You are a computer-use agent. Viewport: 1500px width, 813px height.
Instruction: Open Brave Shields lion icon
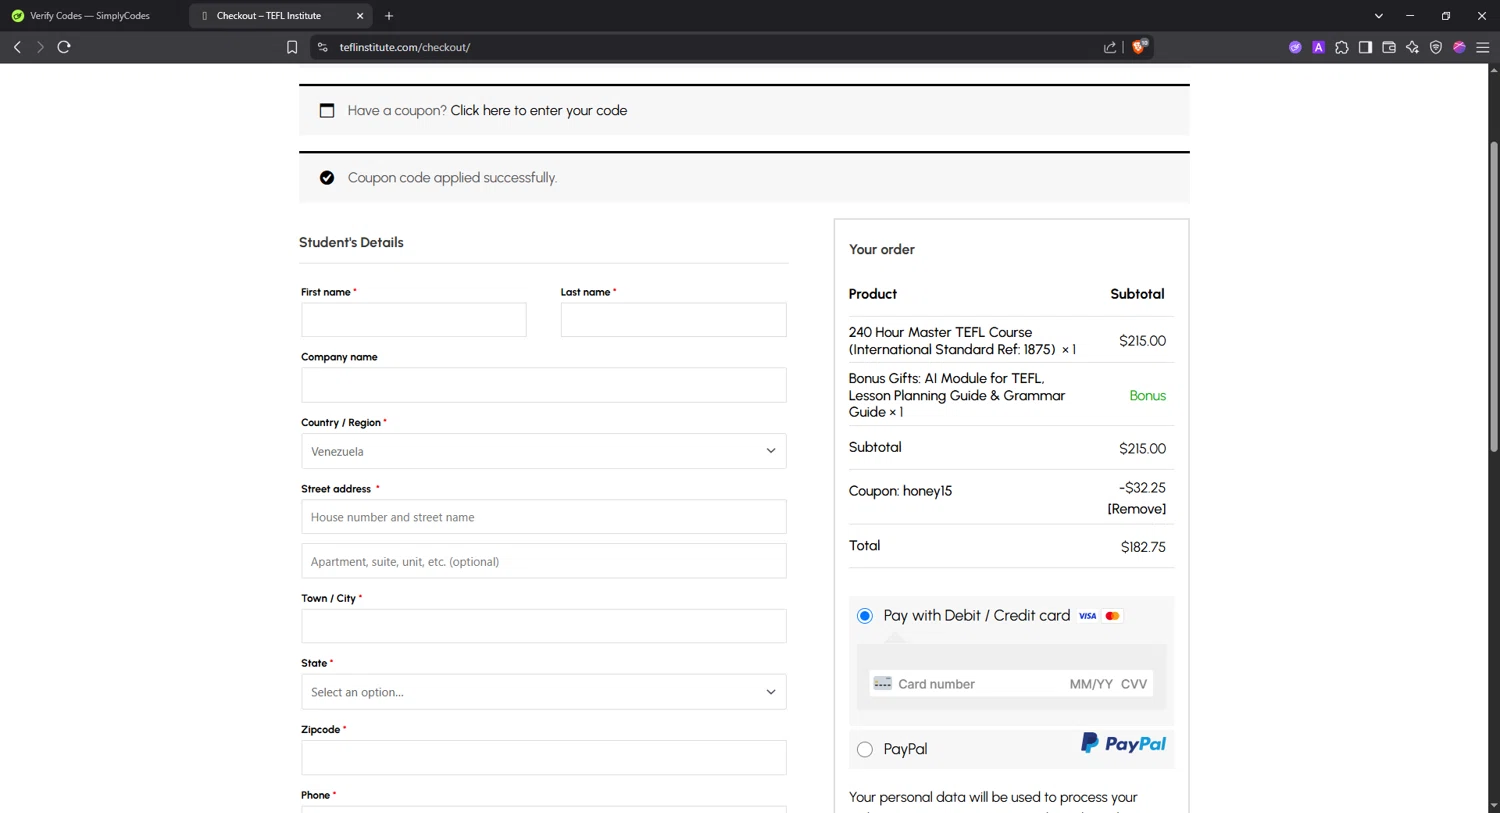(x=1139, y=47)
